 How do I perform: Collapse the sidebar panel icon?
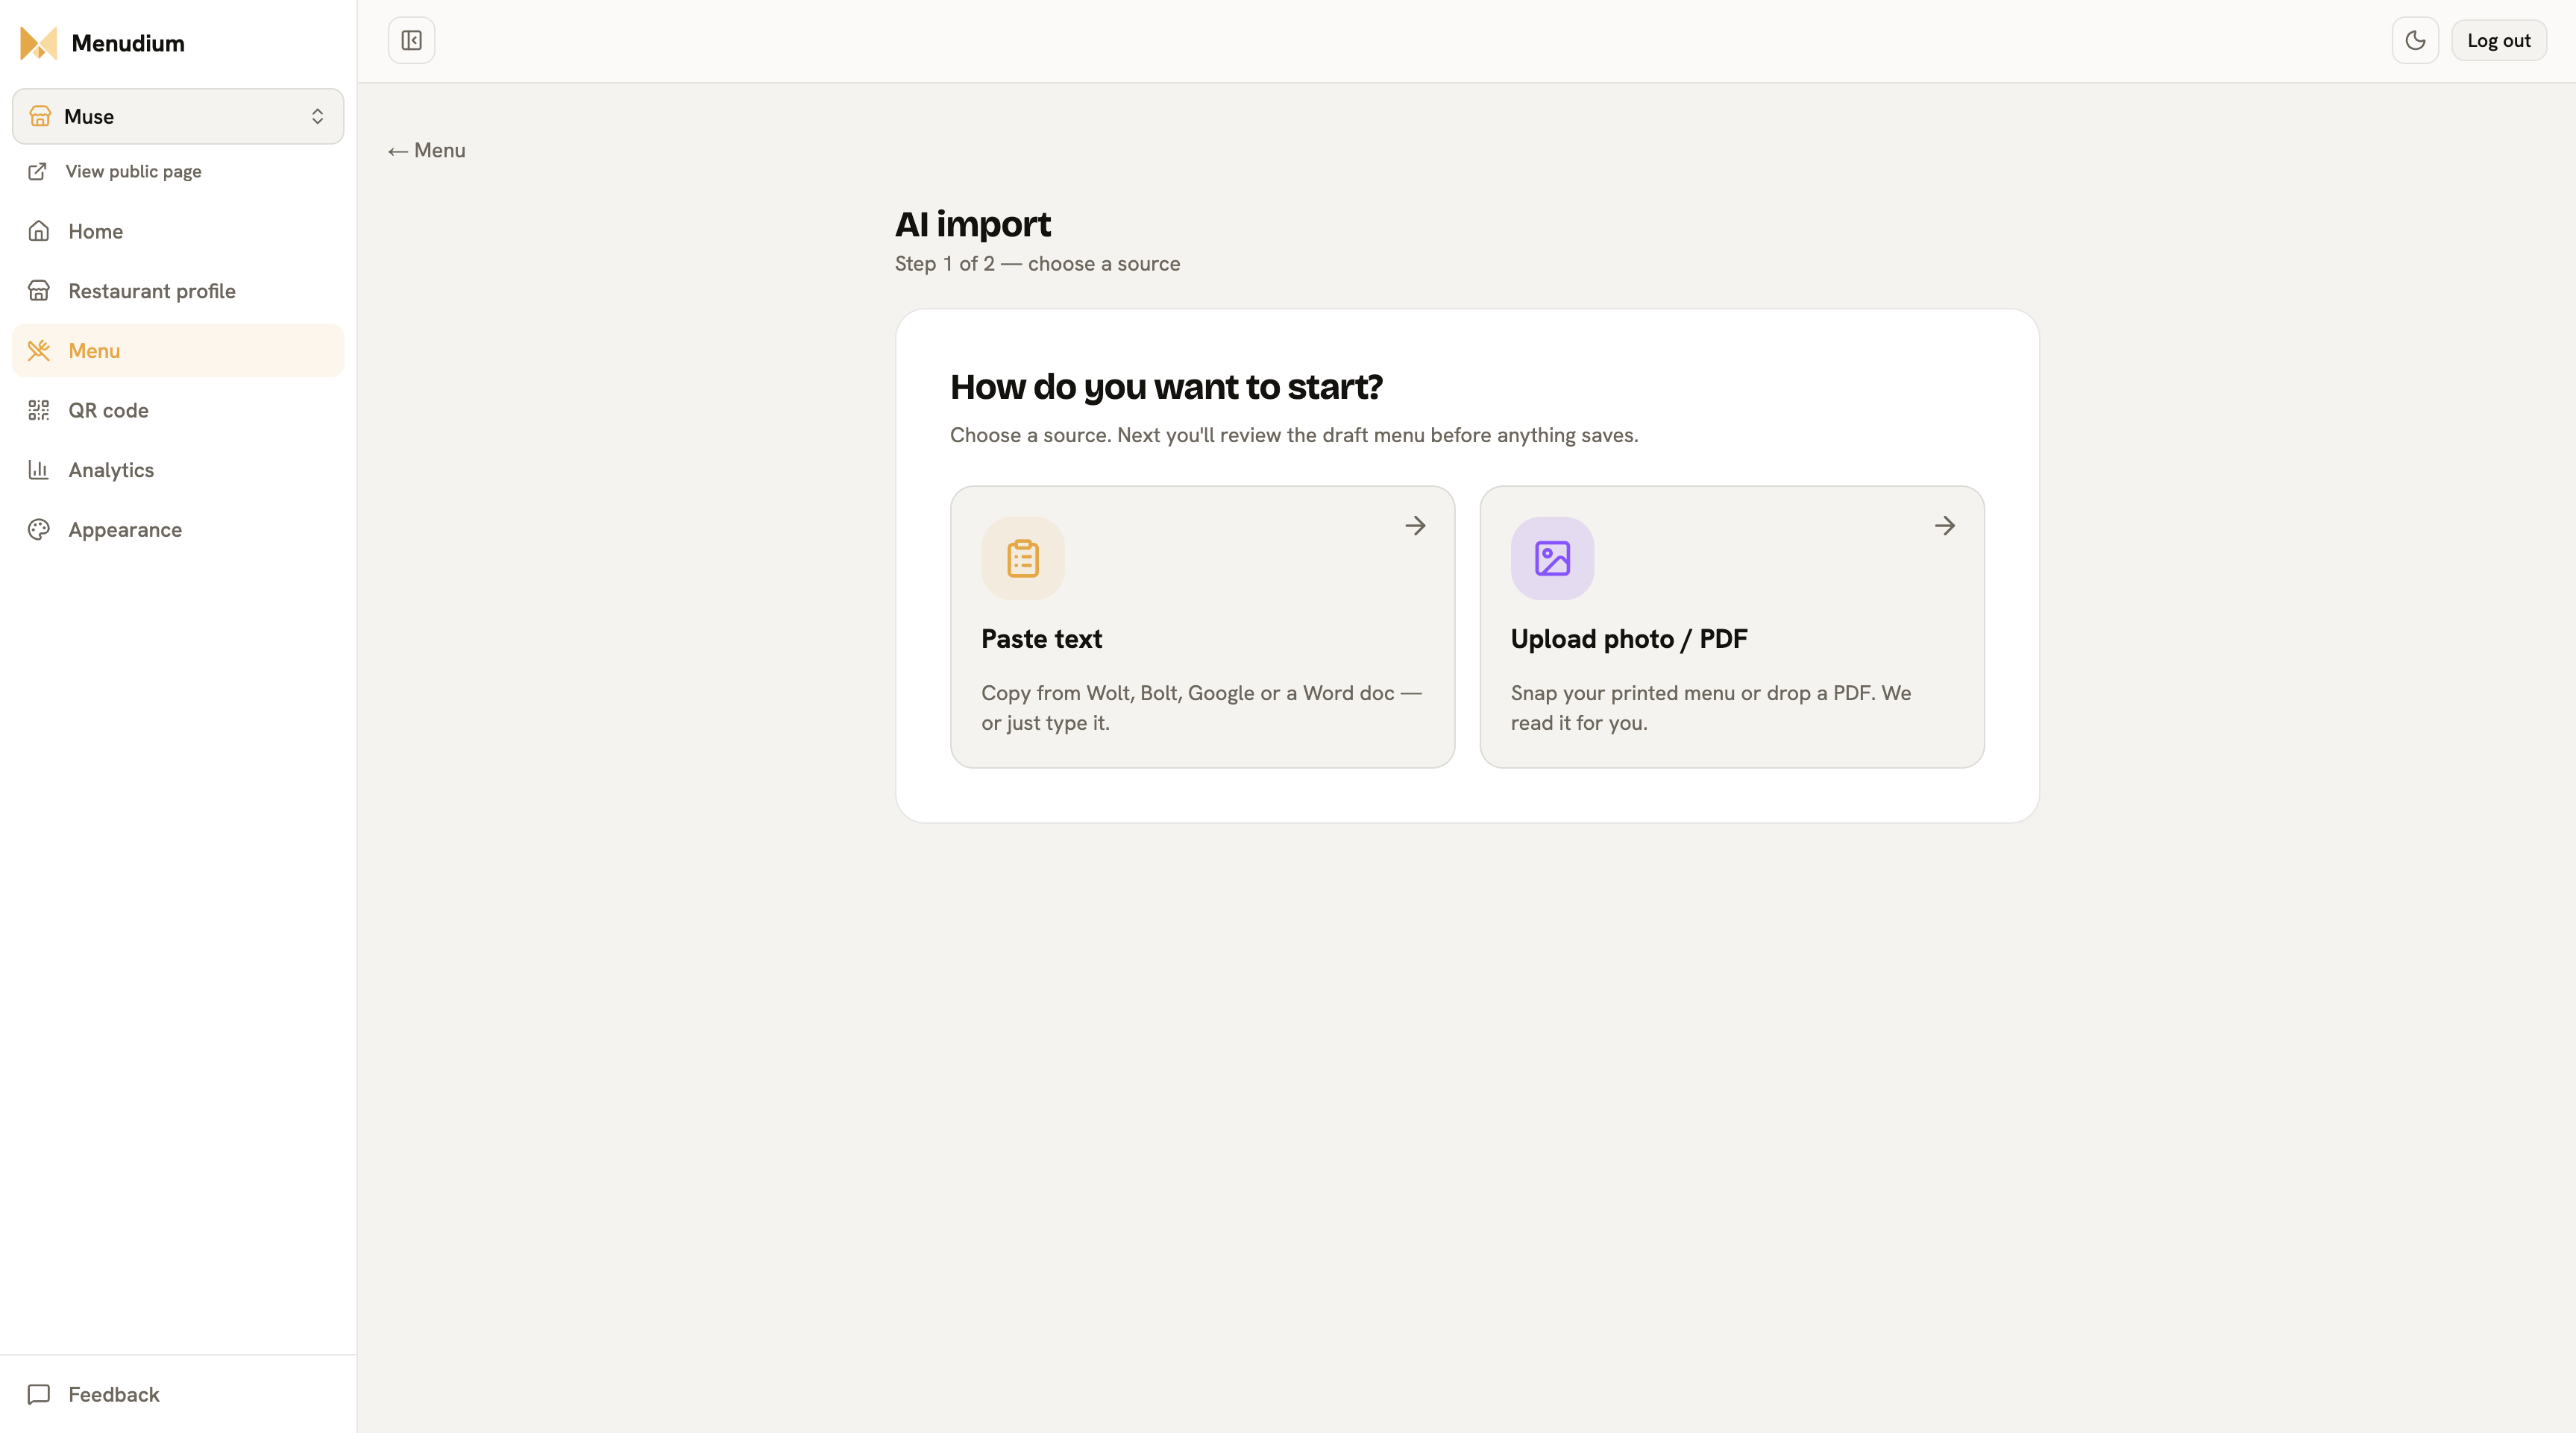[x=411, y=40]
